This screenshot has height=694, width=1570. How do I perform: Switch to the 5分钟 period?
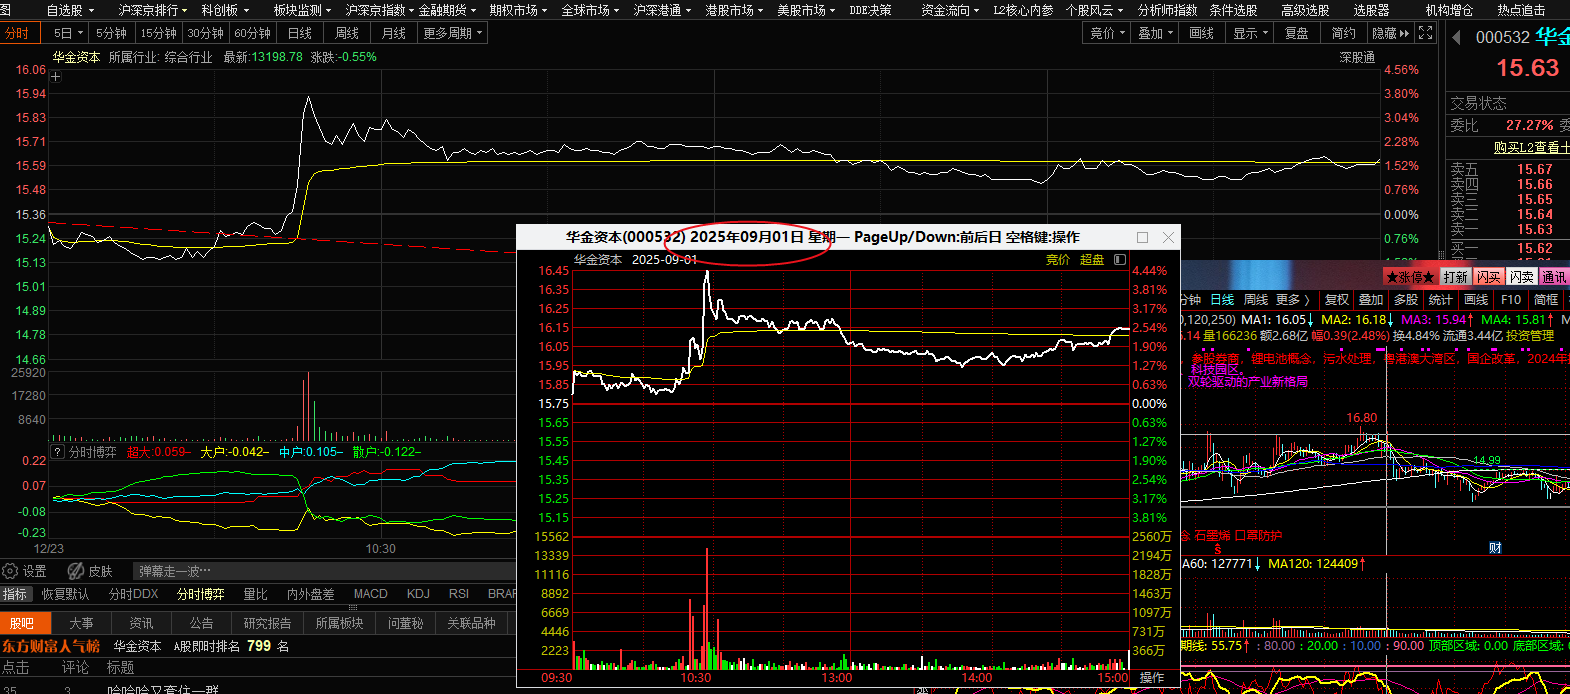[x=112, y=33]
